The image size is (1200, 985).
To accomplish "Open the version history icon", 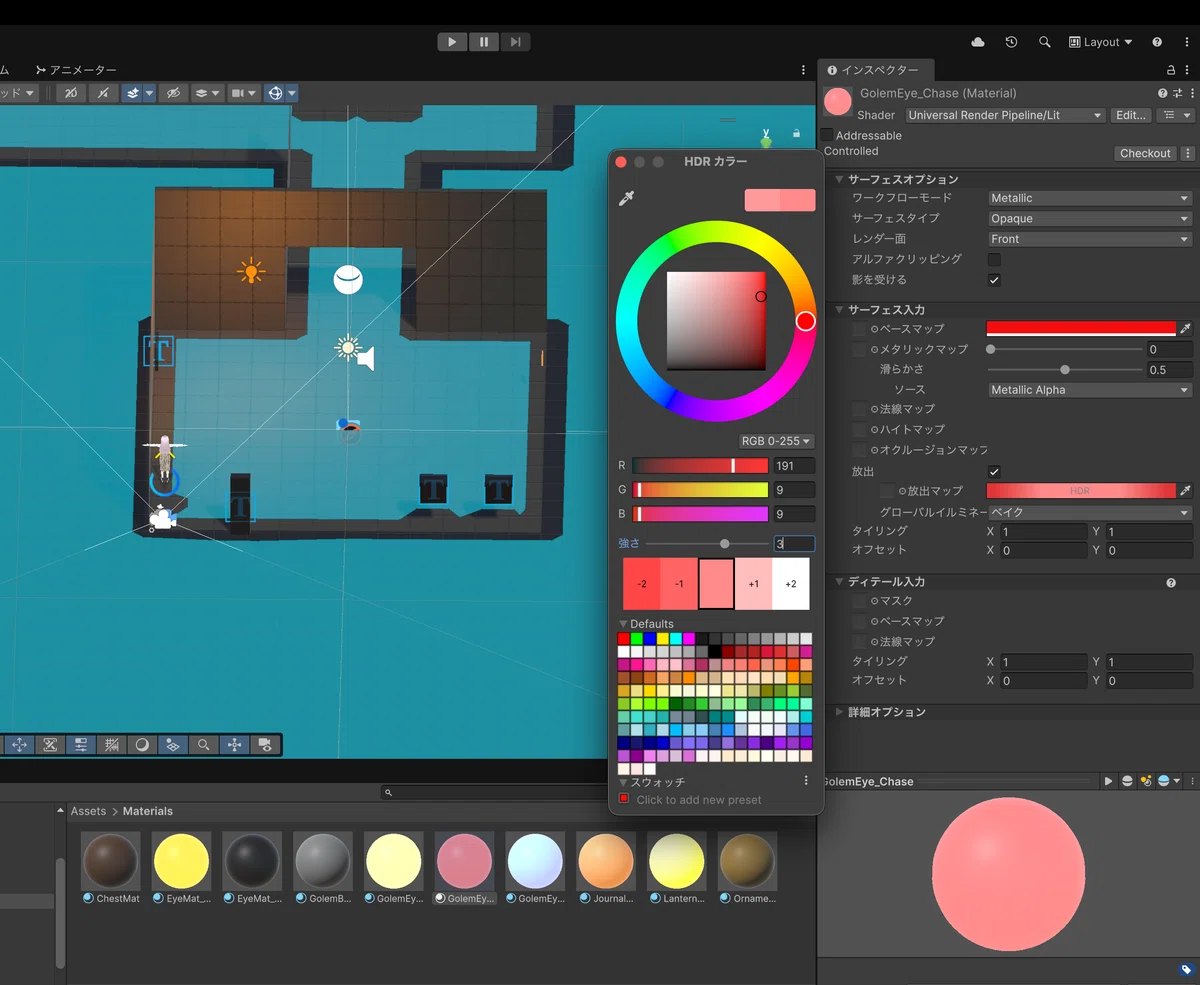I will click(1011, 42).
